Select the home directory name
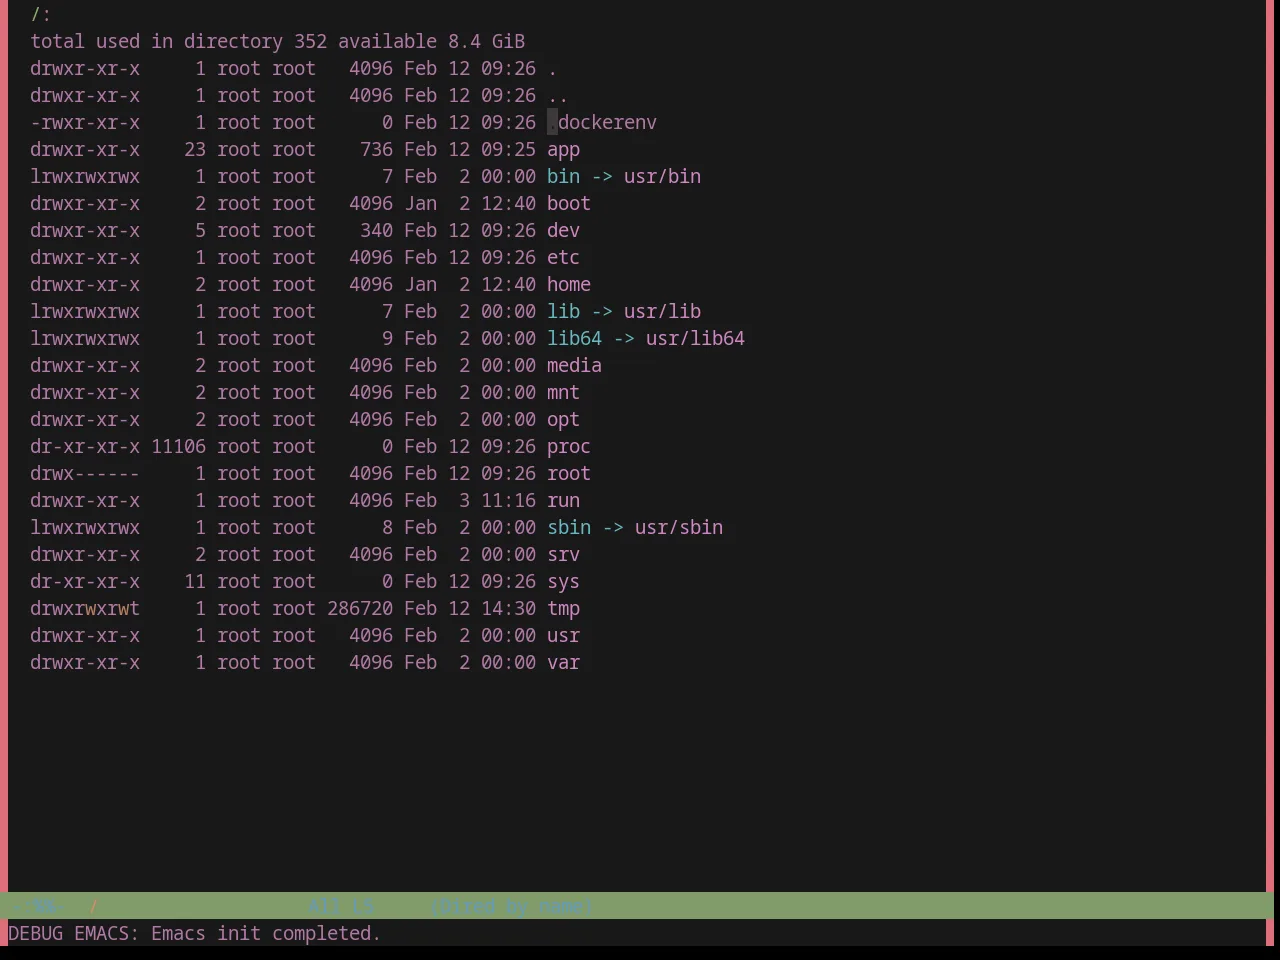 569,284
